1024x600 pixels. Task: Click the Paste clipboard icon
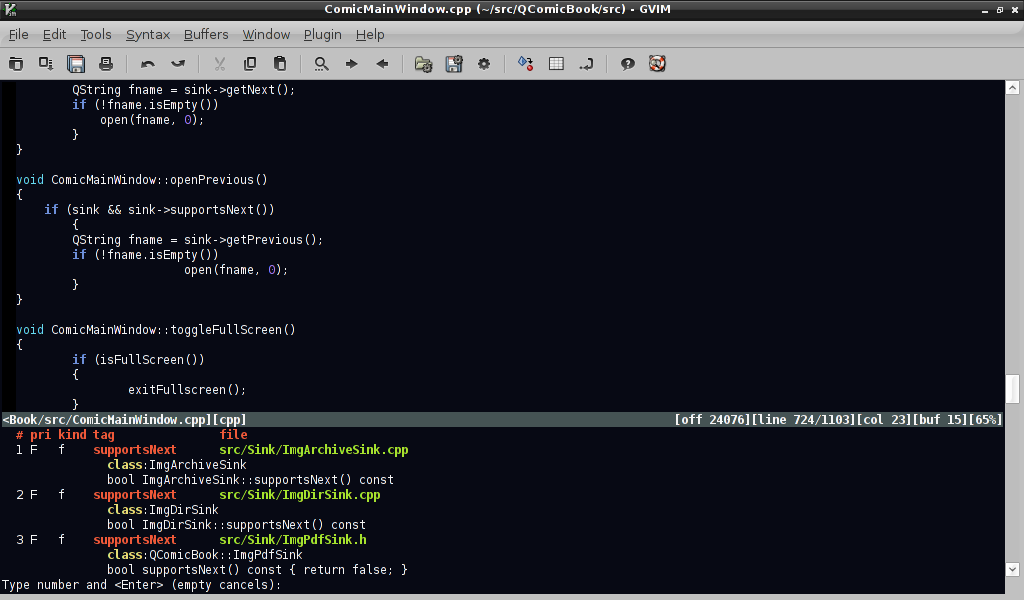(x=280, y=63)
